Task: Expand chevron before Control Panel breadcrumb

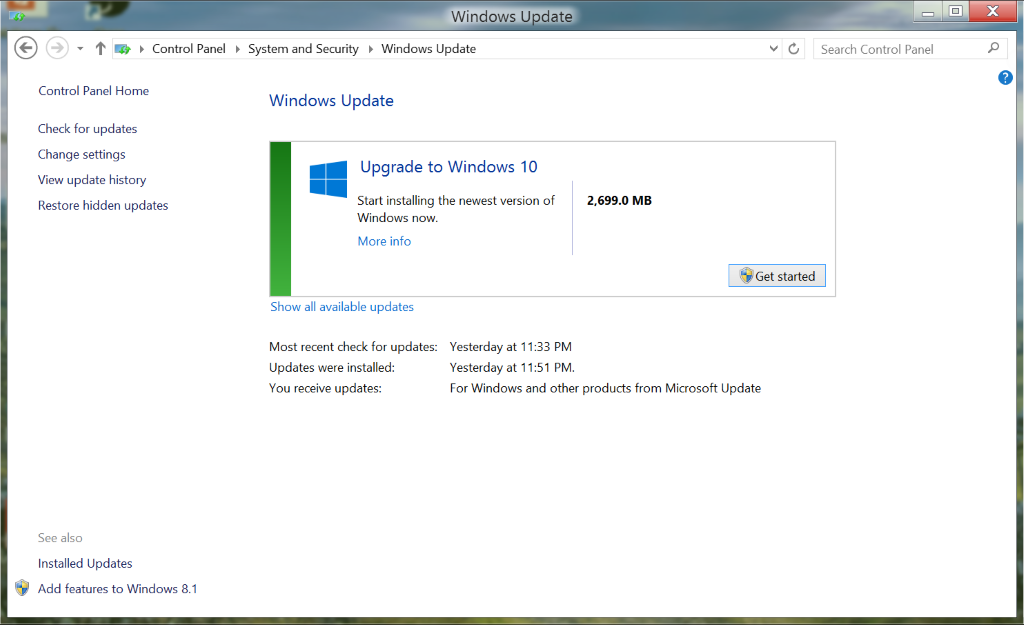Action: coord(142,49)
